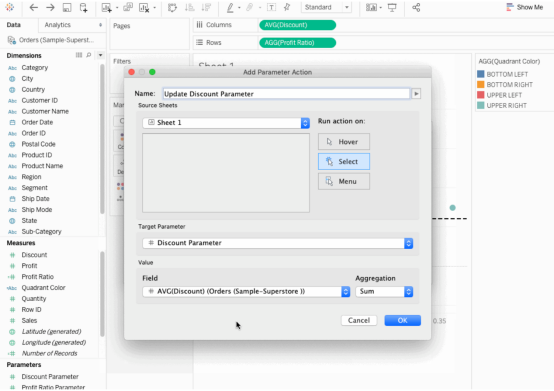The width and height of the screenshot is (554, 391).
Task: Choose Select as the run action
Action: point(344,161)
